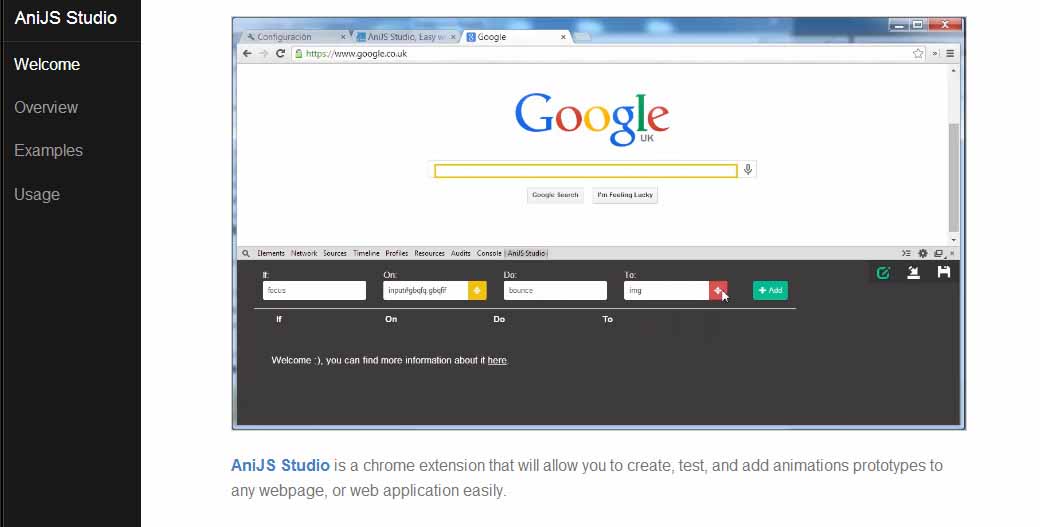Viewport: 1040px width, 527px height.
Task: Reload the Google page
Action: 280,54
